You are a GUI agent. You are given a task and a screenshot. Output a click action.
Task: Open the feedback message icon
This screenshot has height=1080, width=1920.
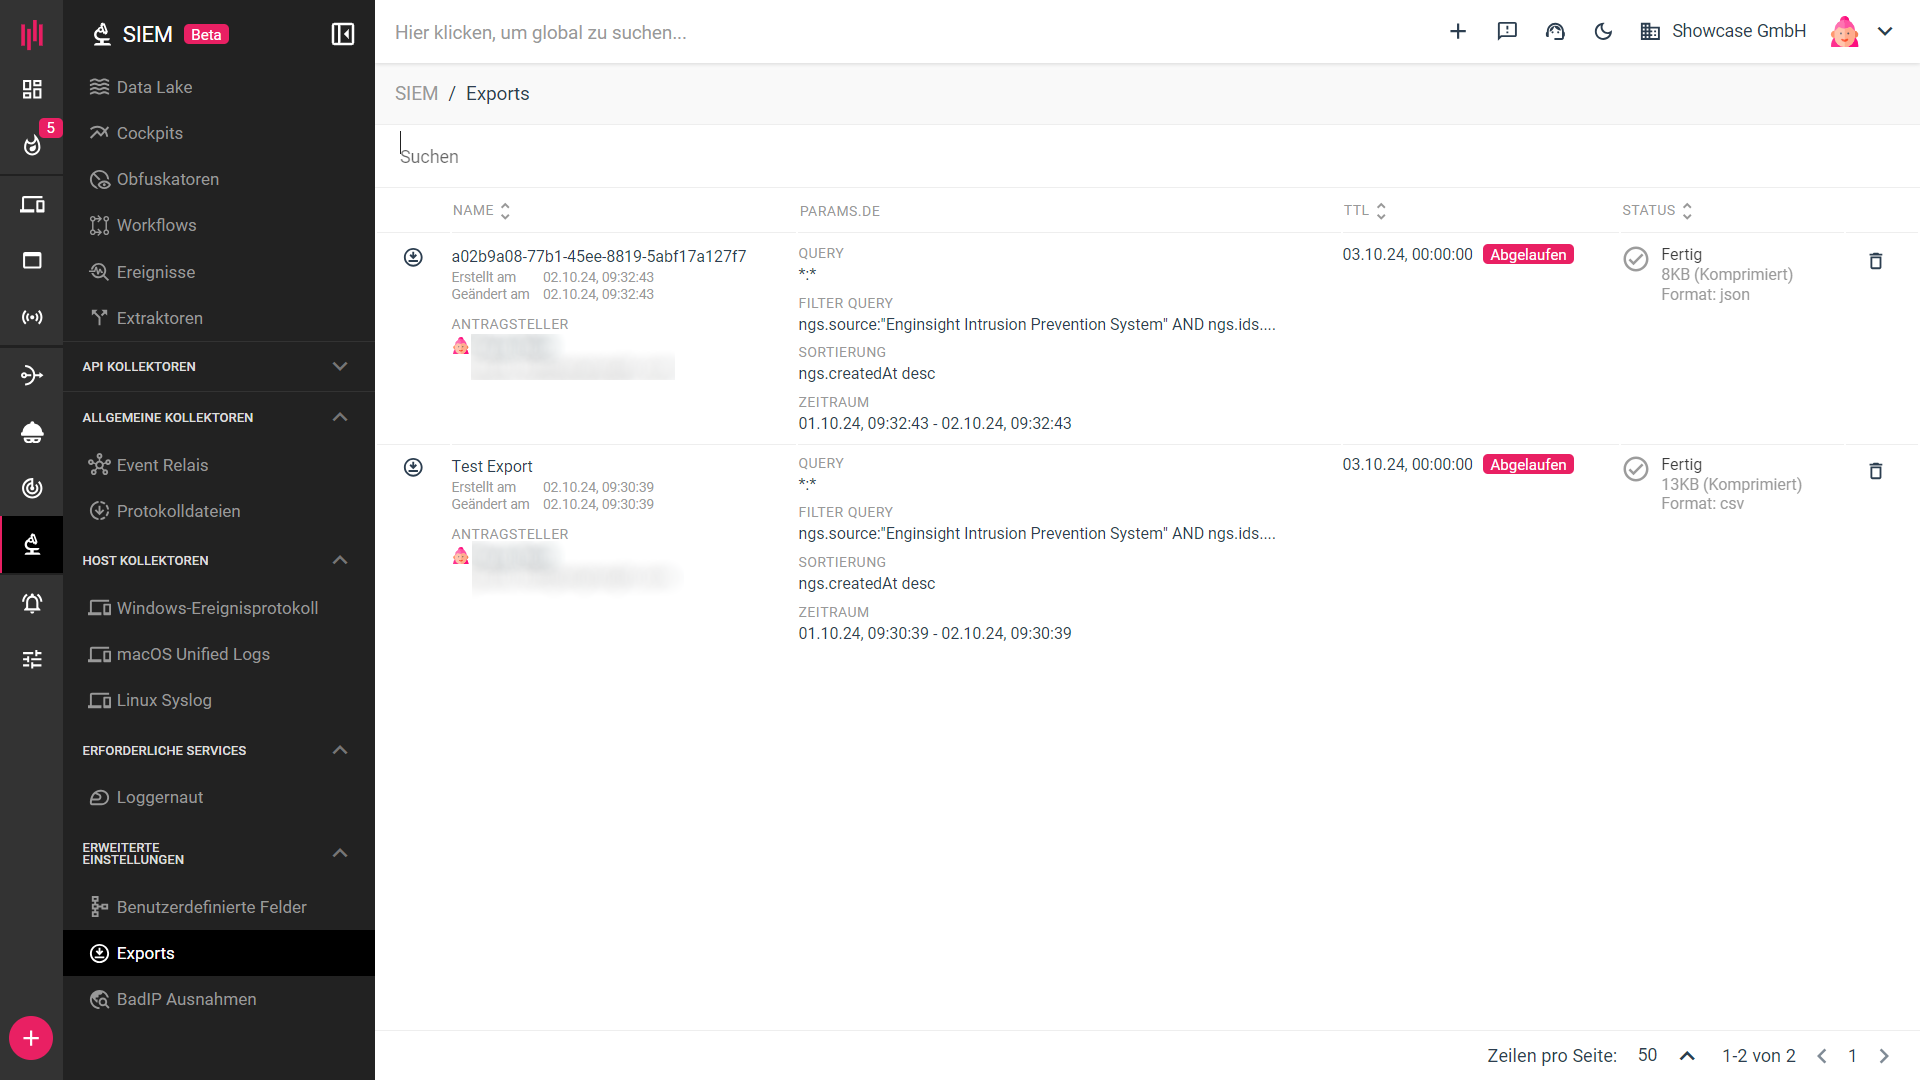[x=1507, y=31]
